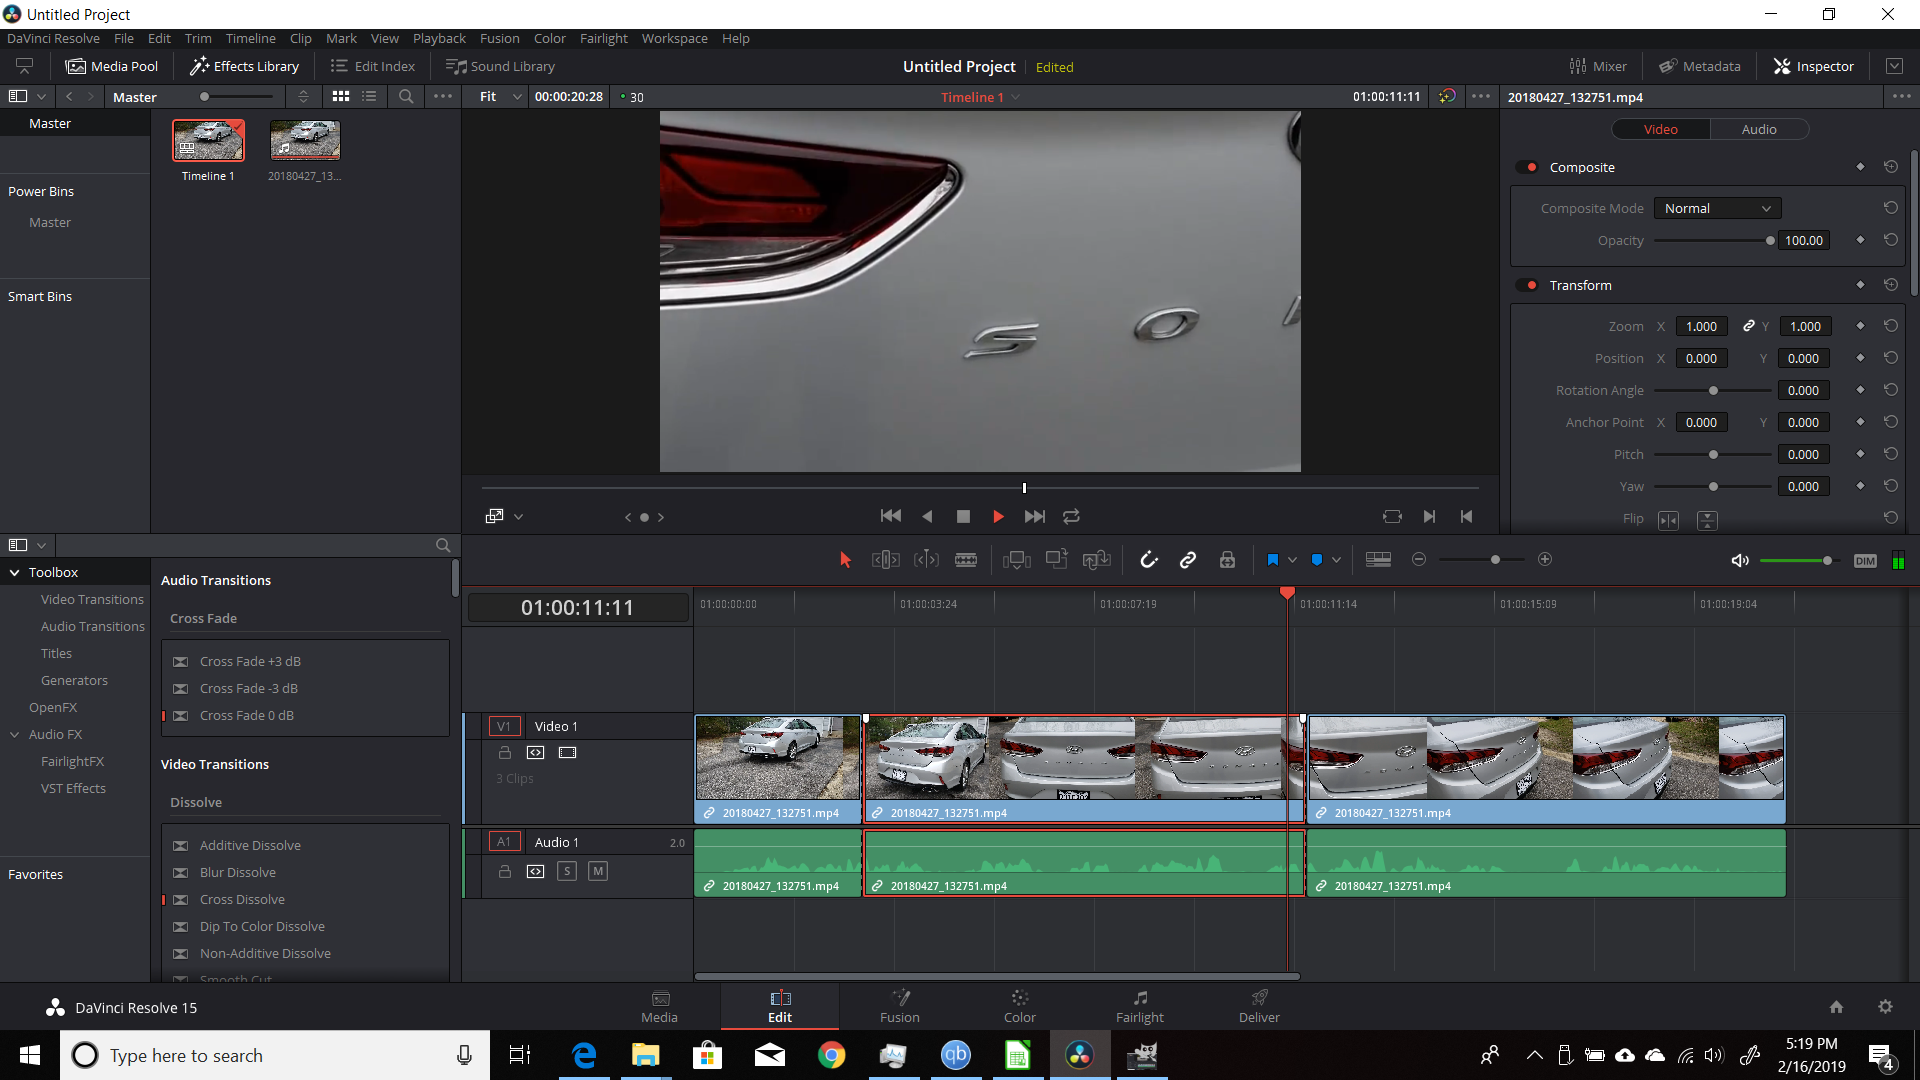Open the Workspace menu

[674, 38]
